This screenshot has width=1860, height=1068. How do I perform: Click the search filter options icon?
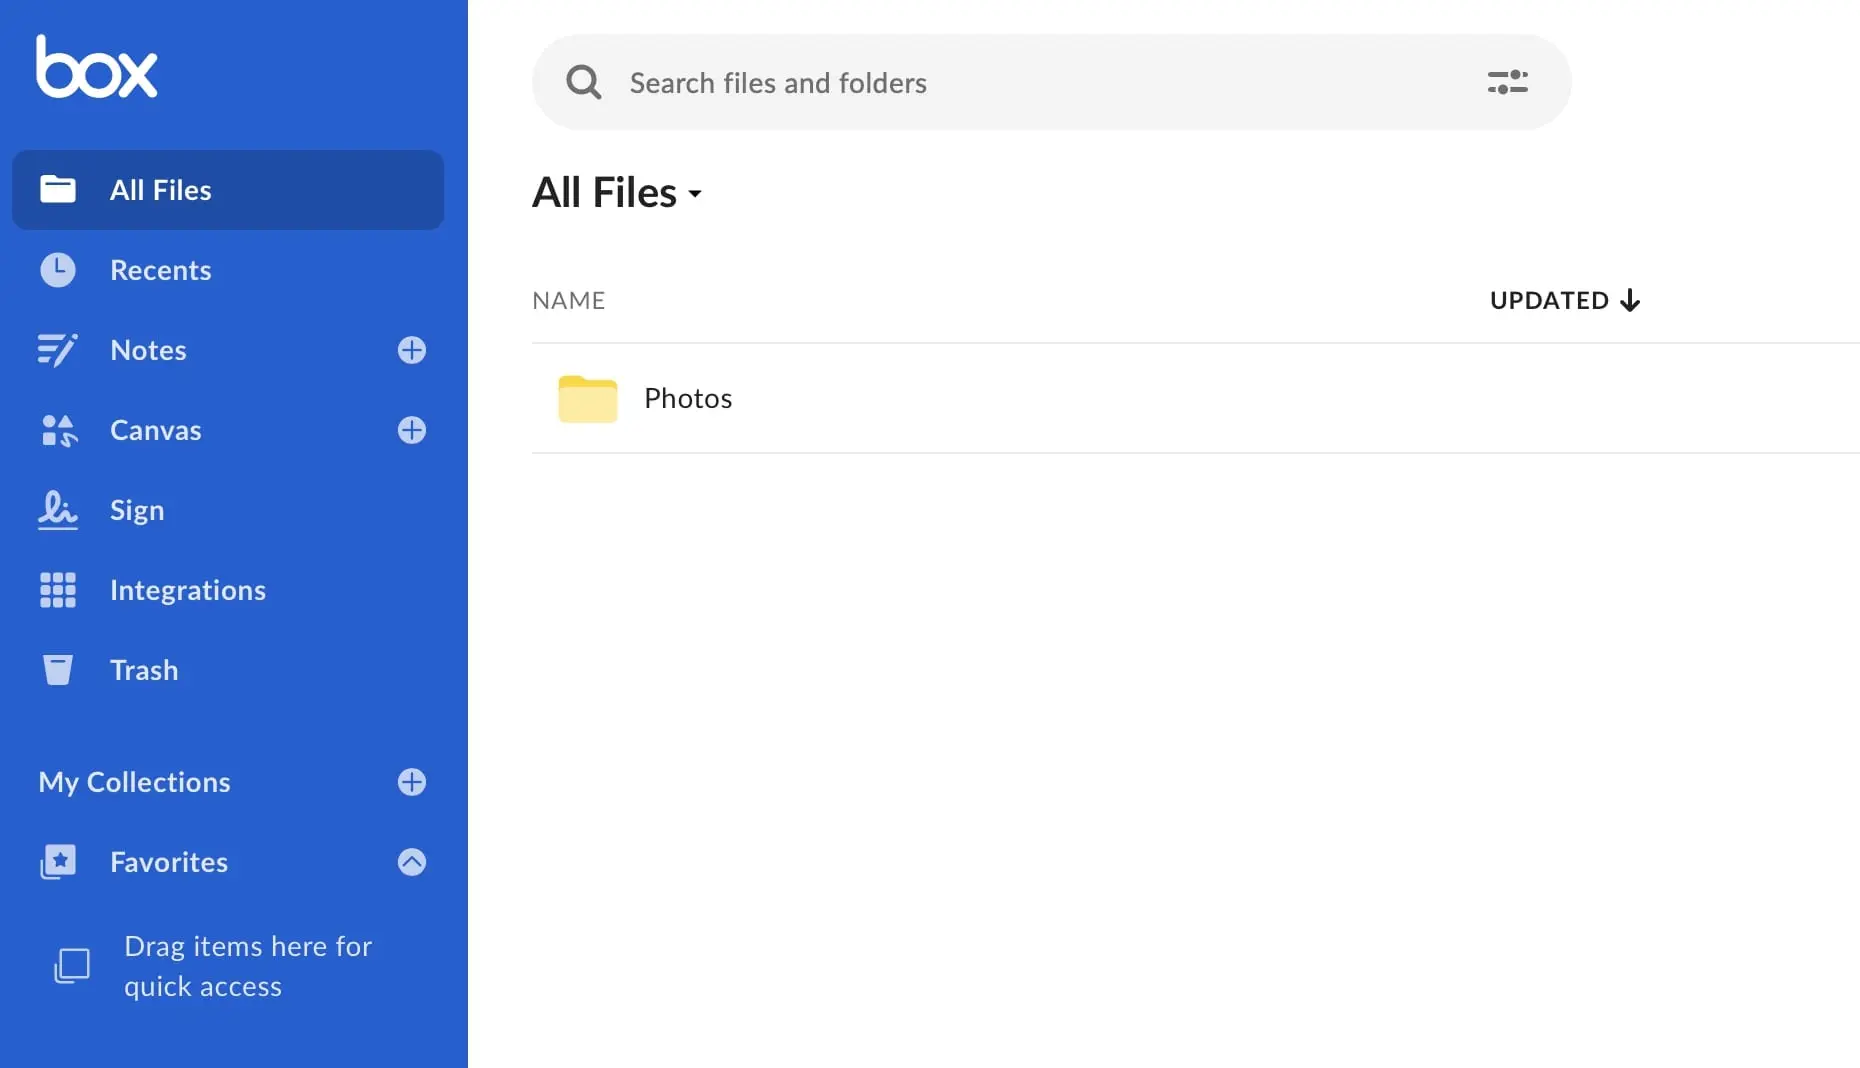pos(1507,82)
